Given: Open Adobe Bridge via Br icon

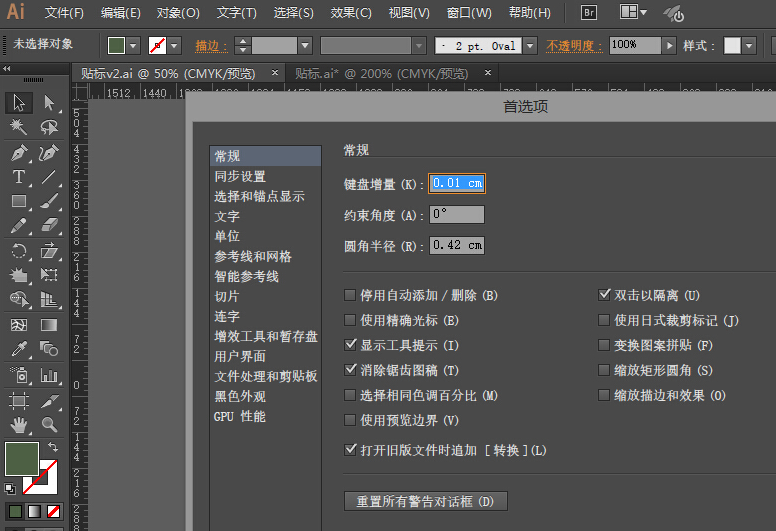Looking at the screenshot, I should (x=589, y=12).
